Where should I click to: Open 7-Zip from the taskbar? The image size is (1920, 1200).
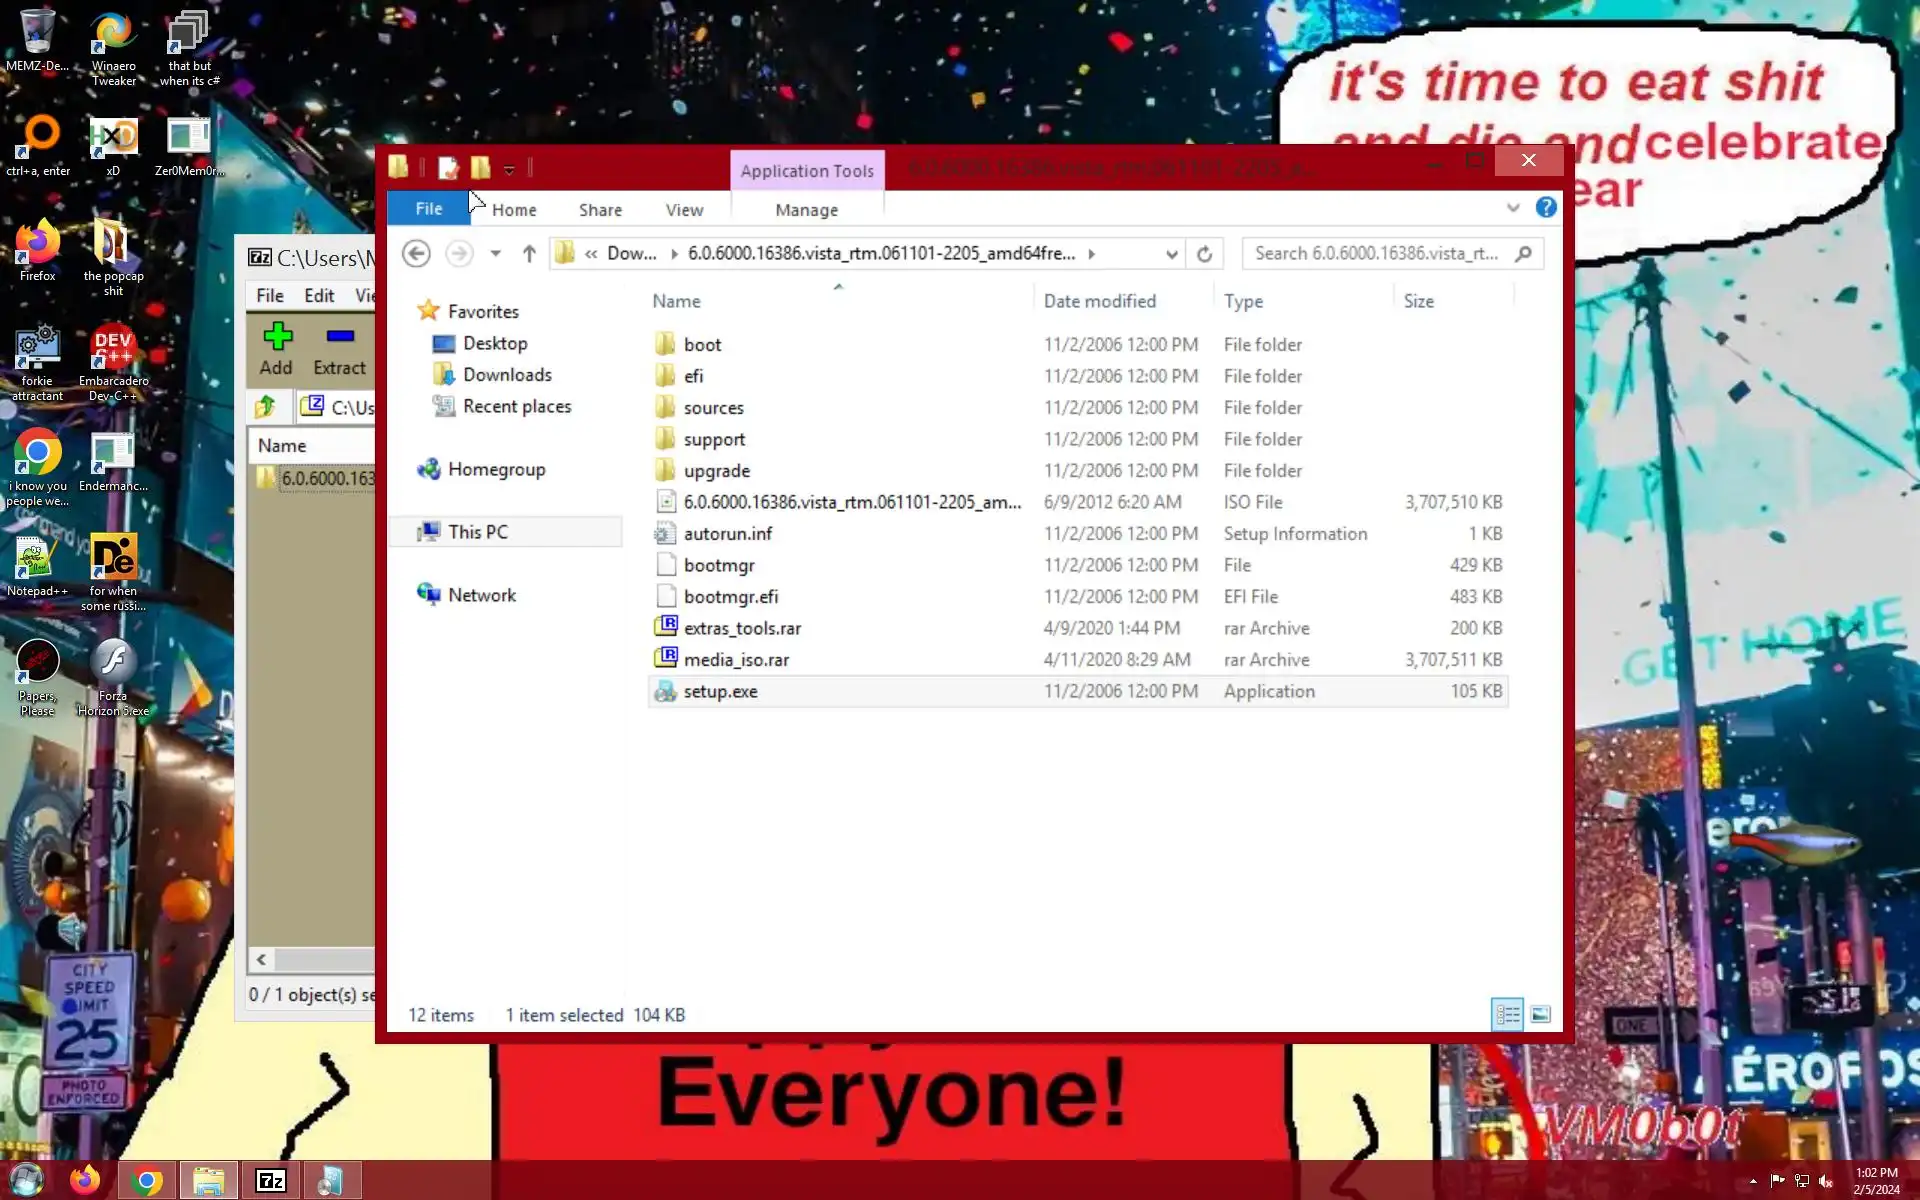pyautogui.click(x=271, y=1181)
